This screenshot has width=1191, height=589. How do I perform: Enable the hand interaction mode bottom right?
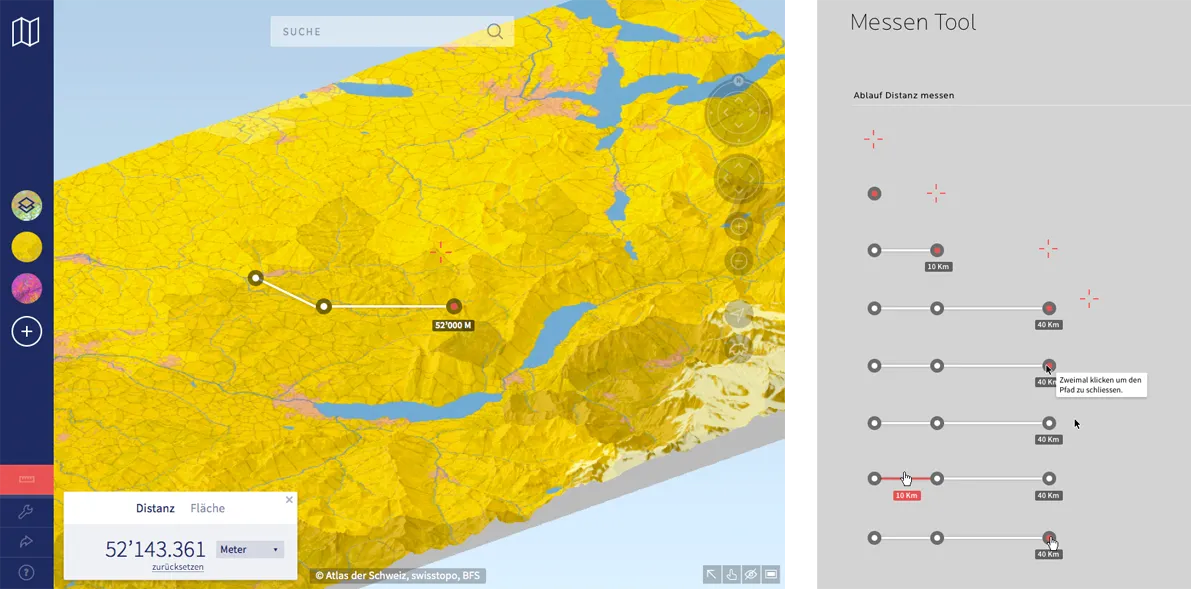click(732, 574)
